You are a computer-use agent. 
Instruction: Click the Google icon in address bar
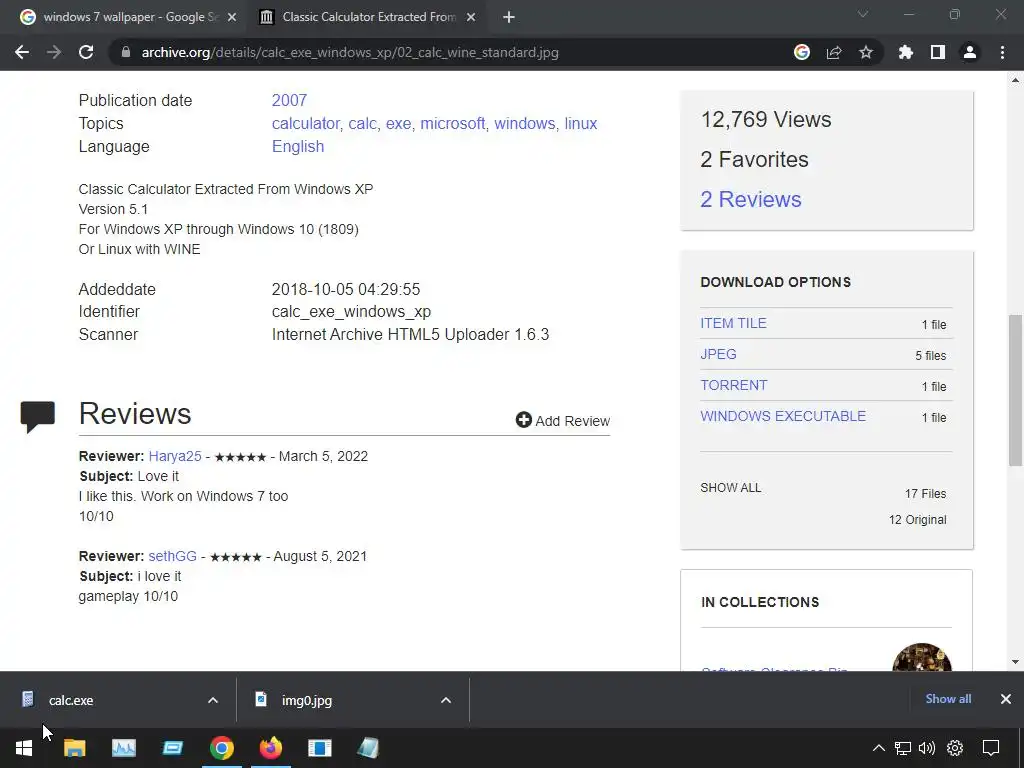pyautogui.click(x=802, y=52)
